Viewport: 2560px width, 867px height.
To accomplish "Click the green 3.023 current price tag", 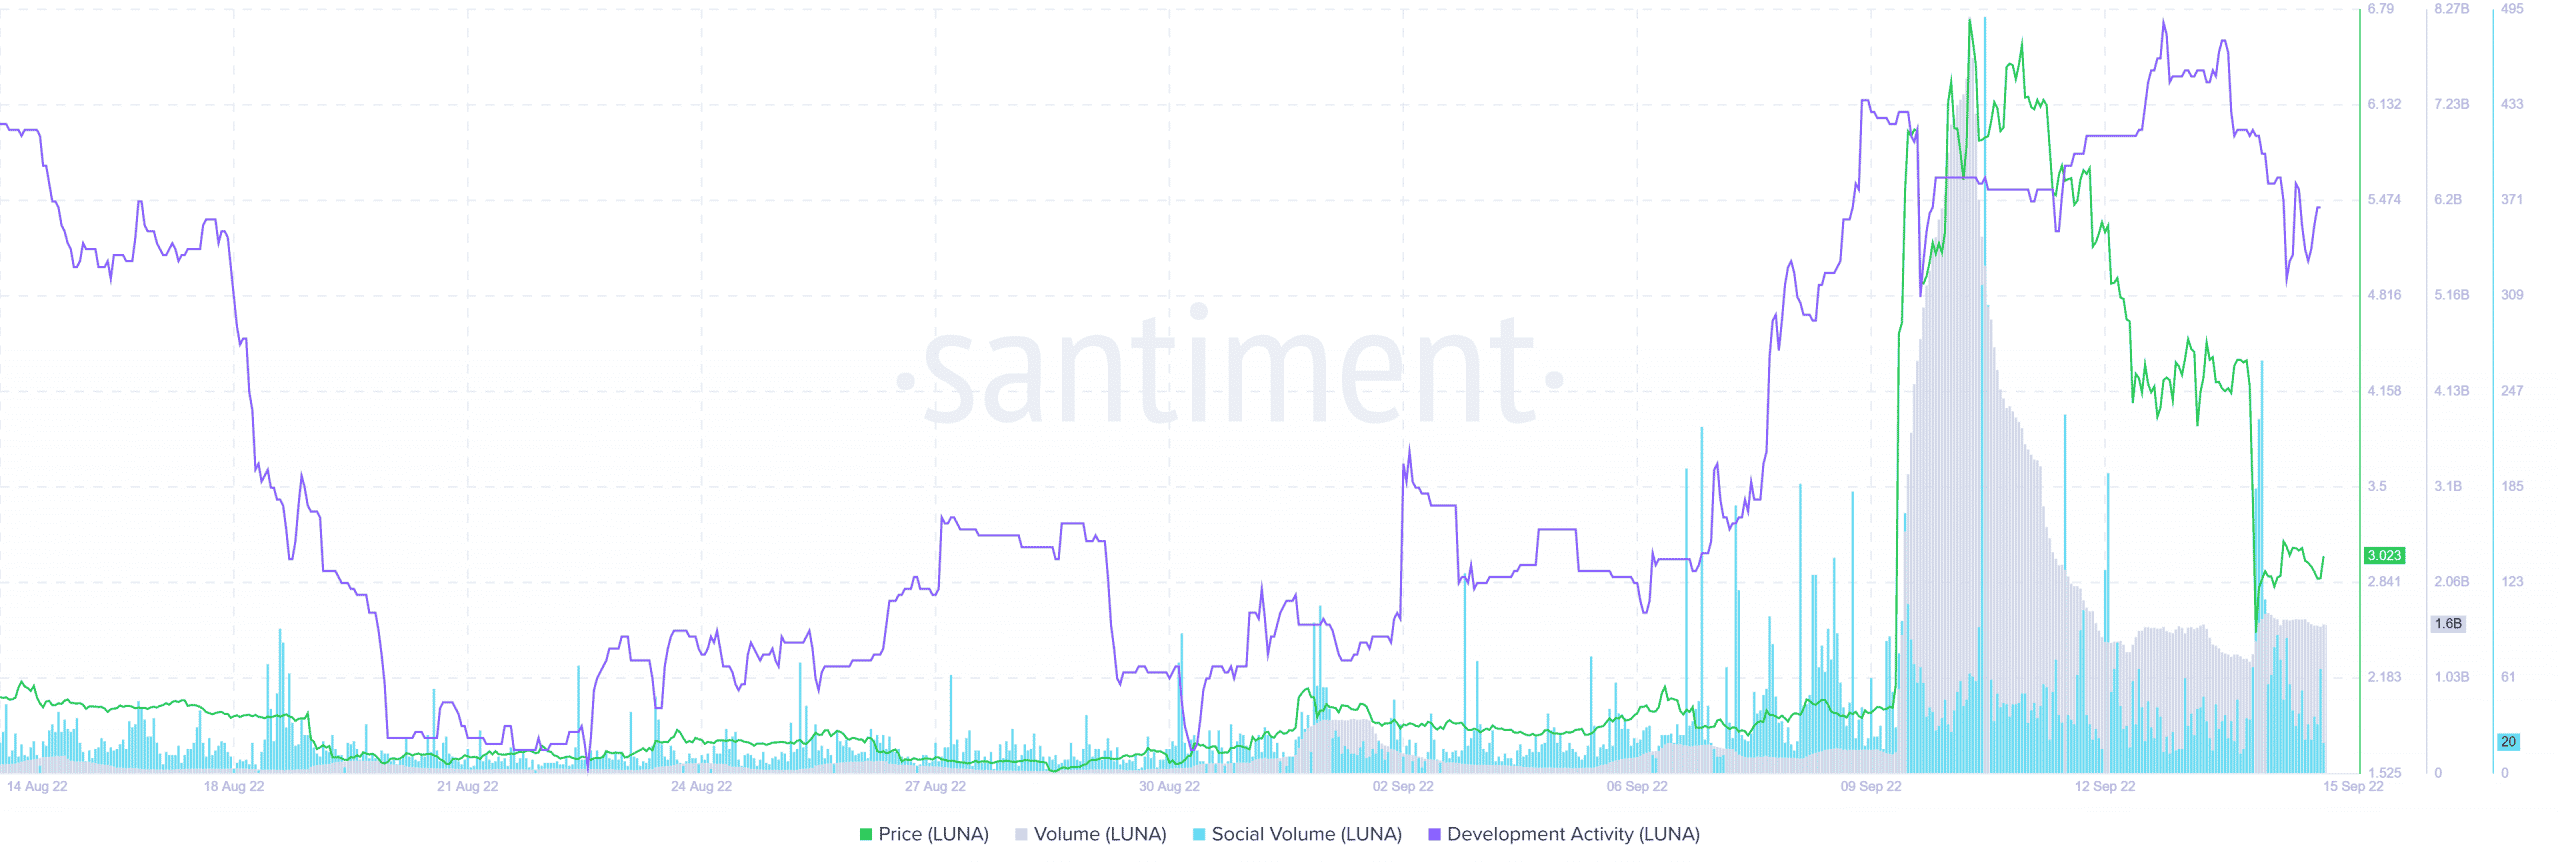I will coord(2384,555).
